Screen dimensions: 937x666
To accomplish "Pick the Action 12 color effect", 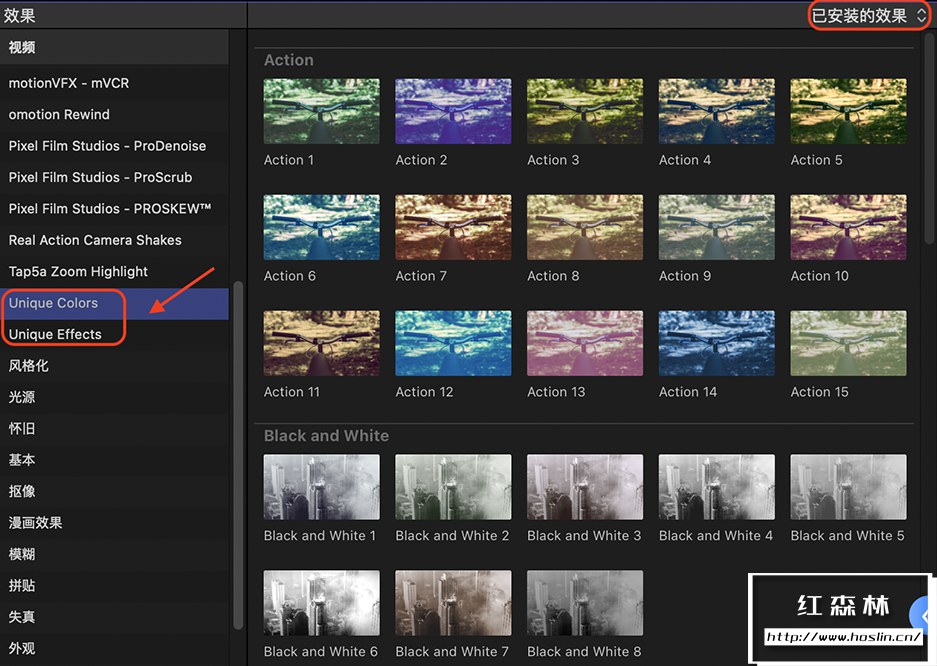I will coord(453,344).
